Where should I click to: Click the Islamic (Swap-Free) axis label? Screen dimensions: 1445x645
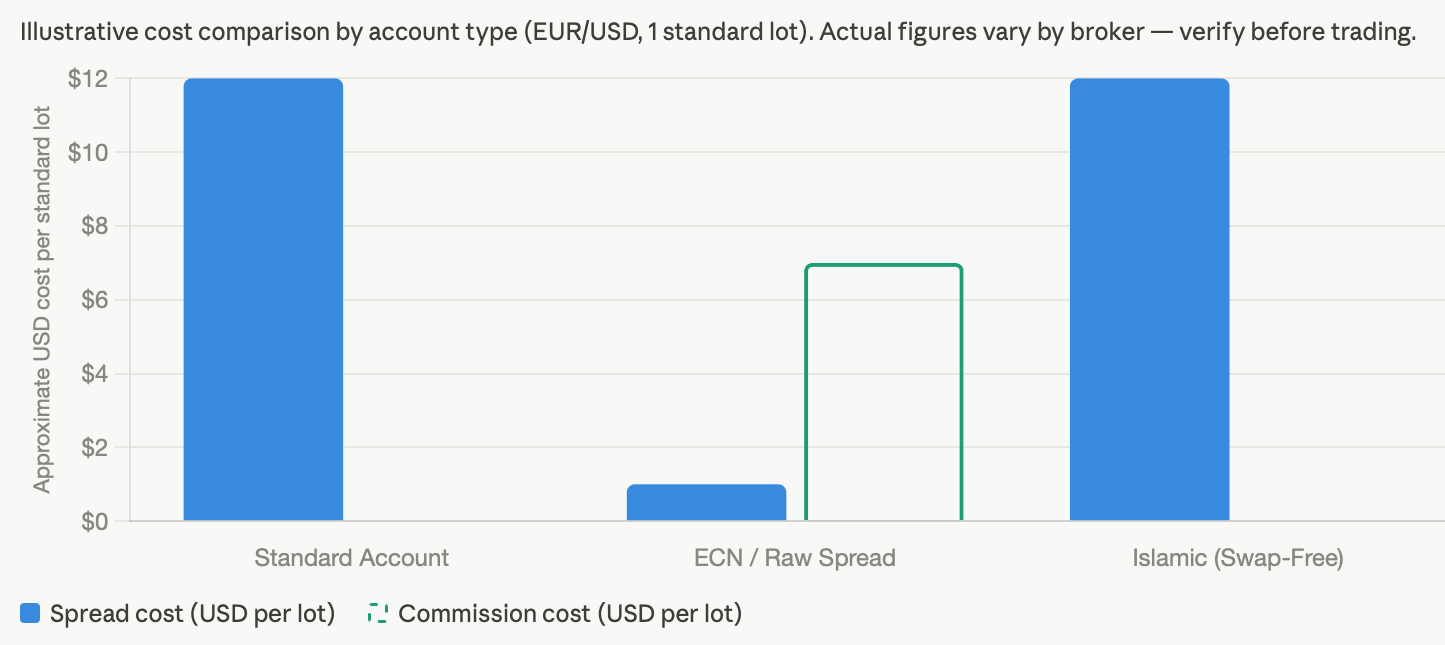click(1238, 558)
